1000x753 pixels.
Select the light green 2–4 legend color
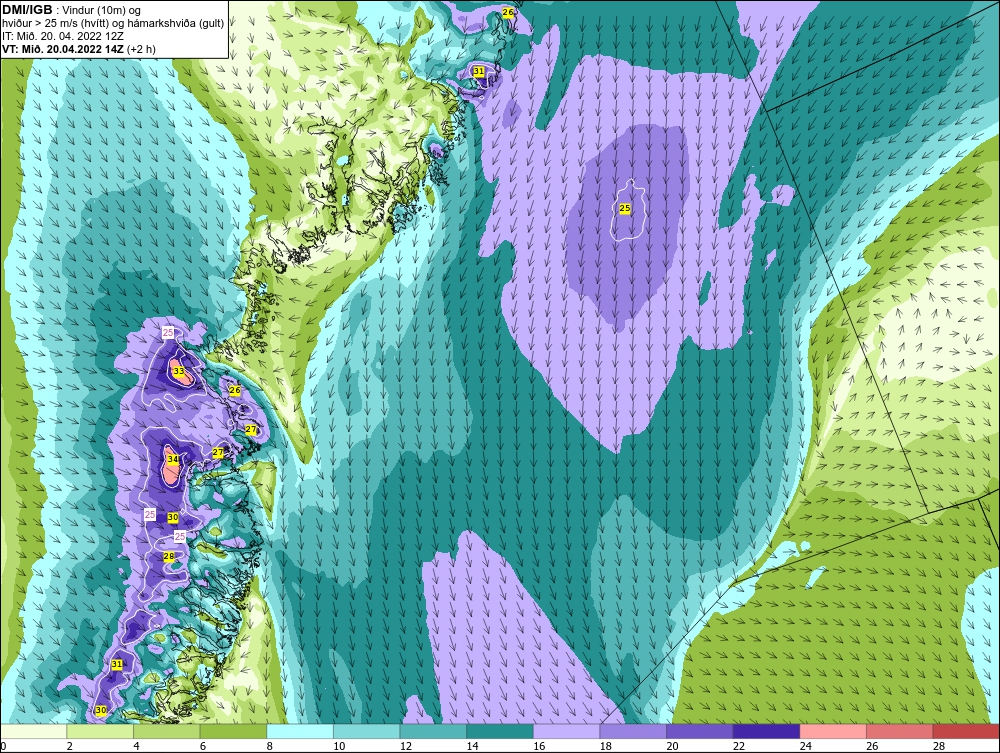(x=100, y=731)
